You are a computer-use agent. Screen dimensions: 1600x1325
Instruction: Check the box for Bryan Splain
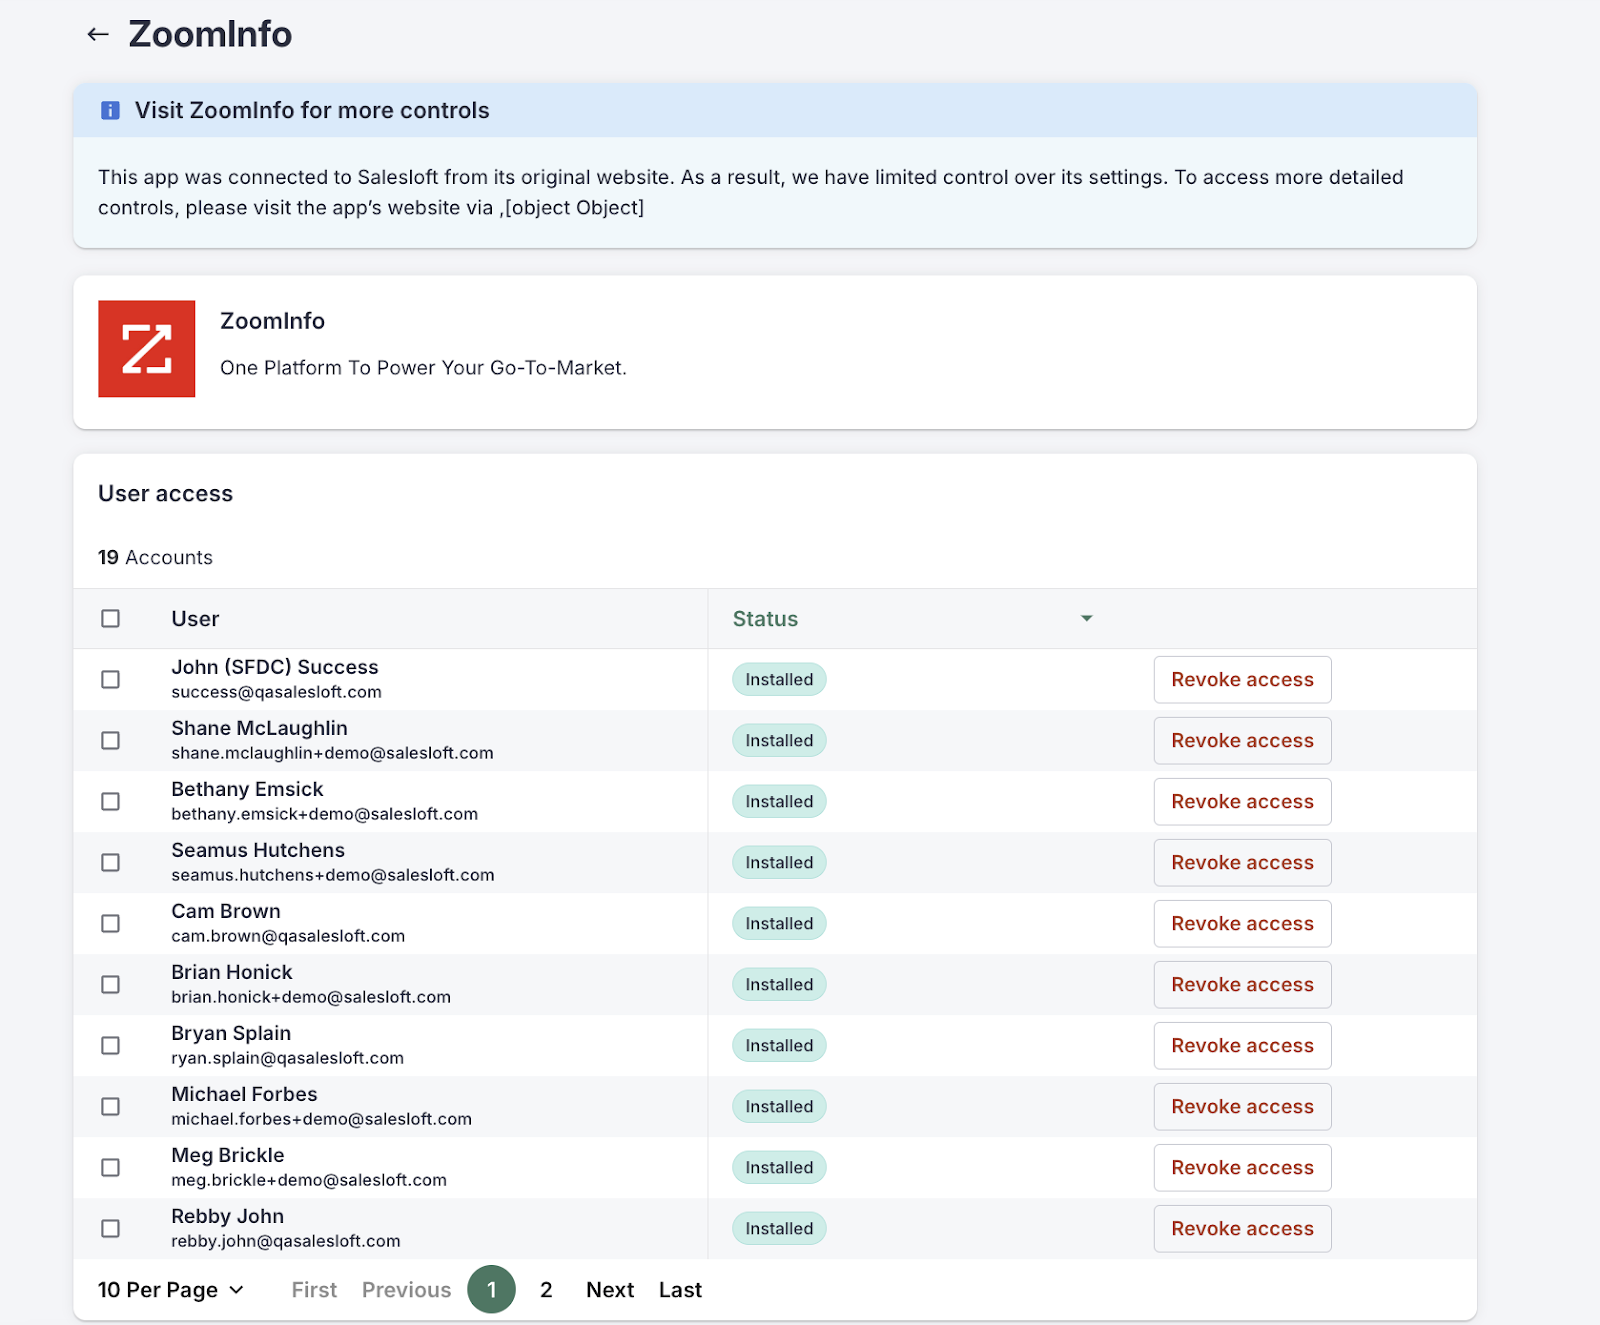coord(111,1046)
